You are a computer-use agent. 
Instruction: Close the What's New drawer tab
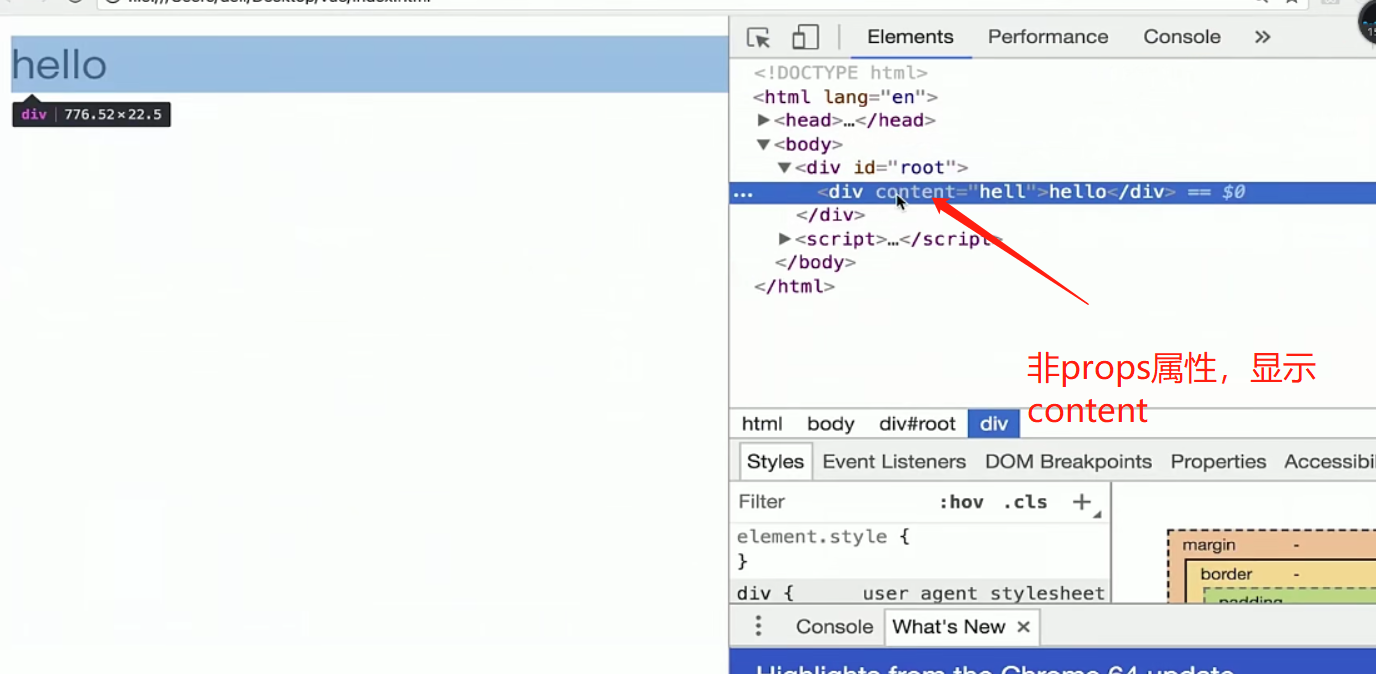[x=1023, y=627]
